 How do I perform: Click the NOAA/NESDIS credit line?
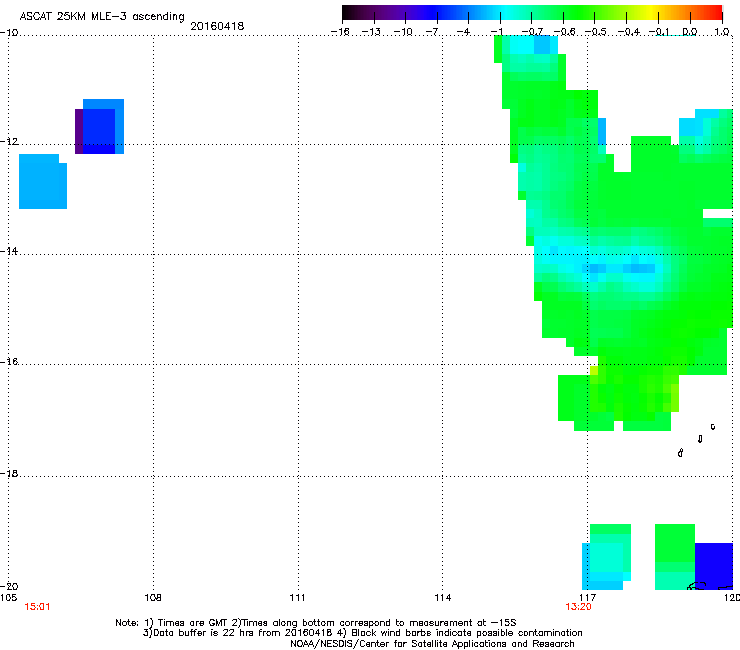(x=432, y=644)
